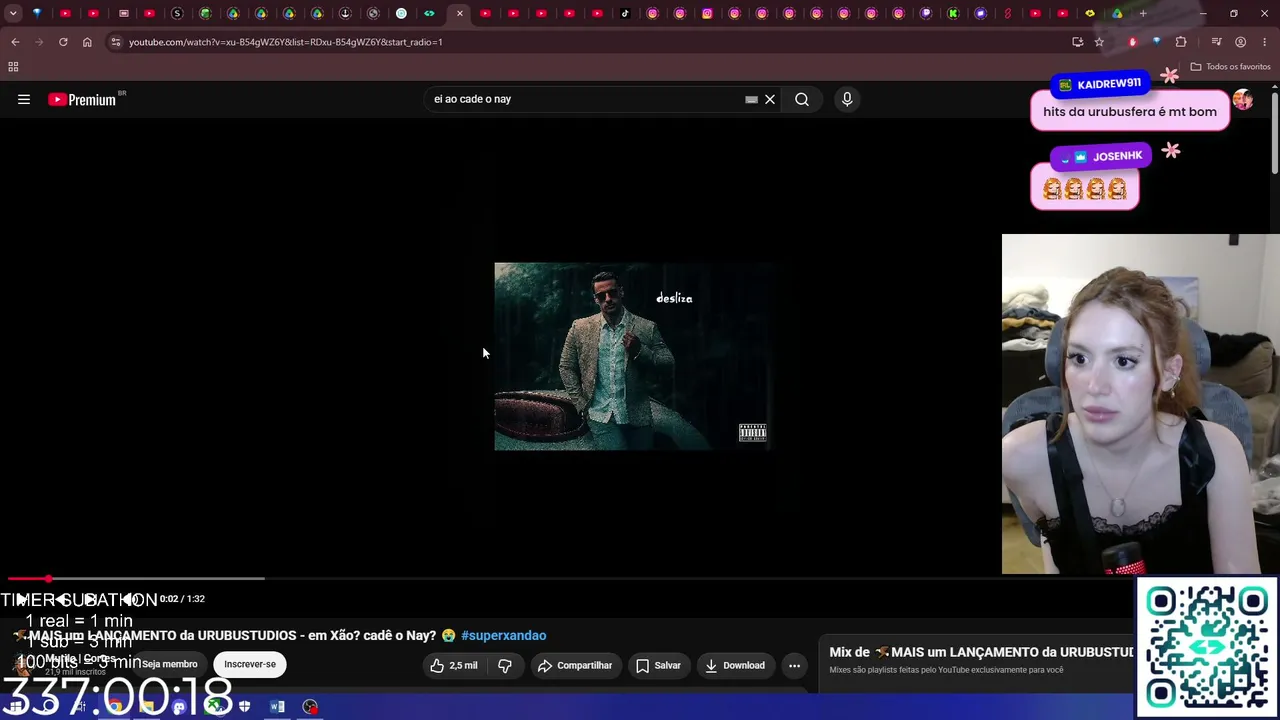This screenshot has width=1280, height=720.
Task: Dislike the video
Action: (505, 665)
